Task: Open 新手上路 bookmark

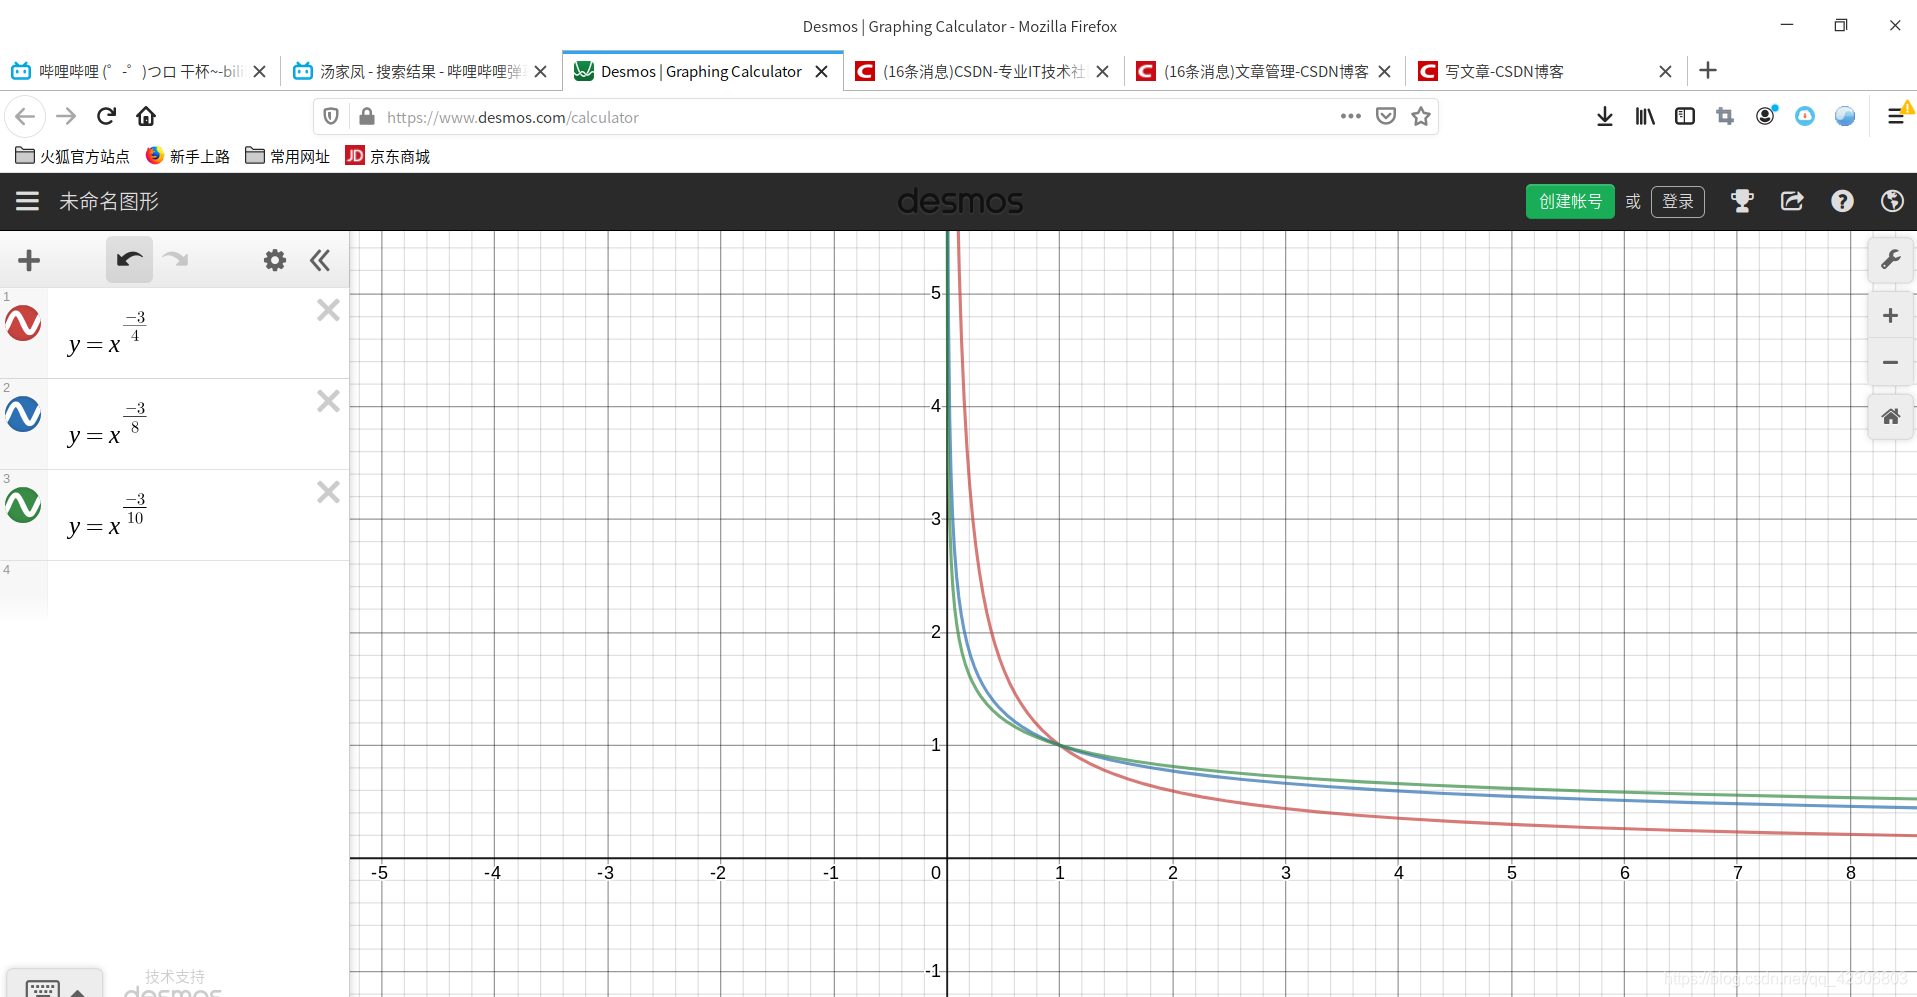Action: [x=187, y=156]
